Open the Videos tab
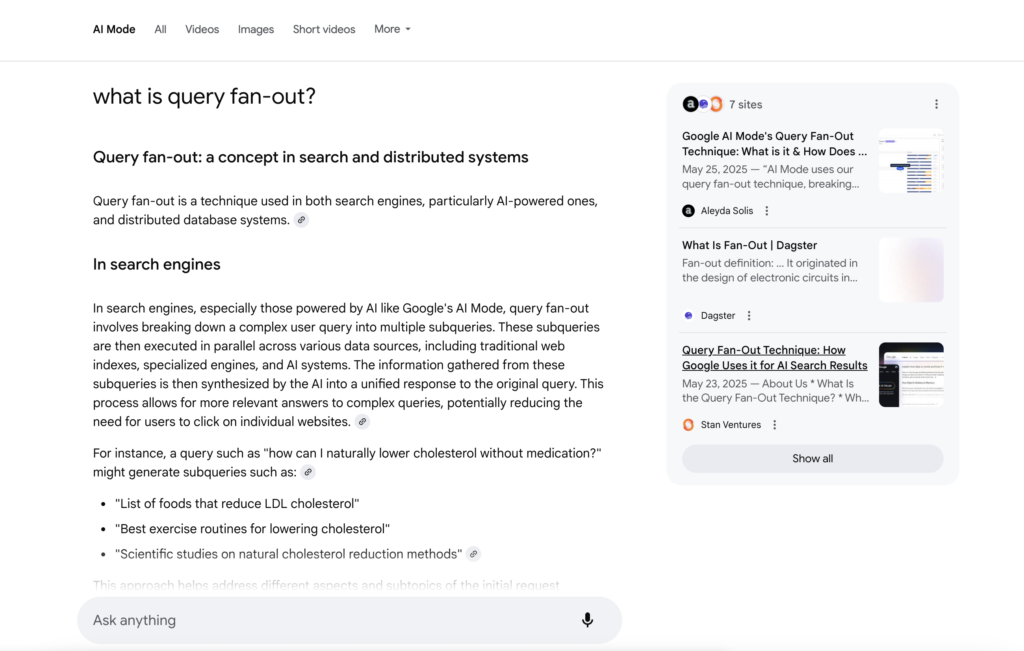Viewport: 1024px width, 651px height. [x=202, y=29]
